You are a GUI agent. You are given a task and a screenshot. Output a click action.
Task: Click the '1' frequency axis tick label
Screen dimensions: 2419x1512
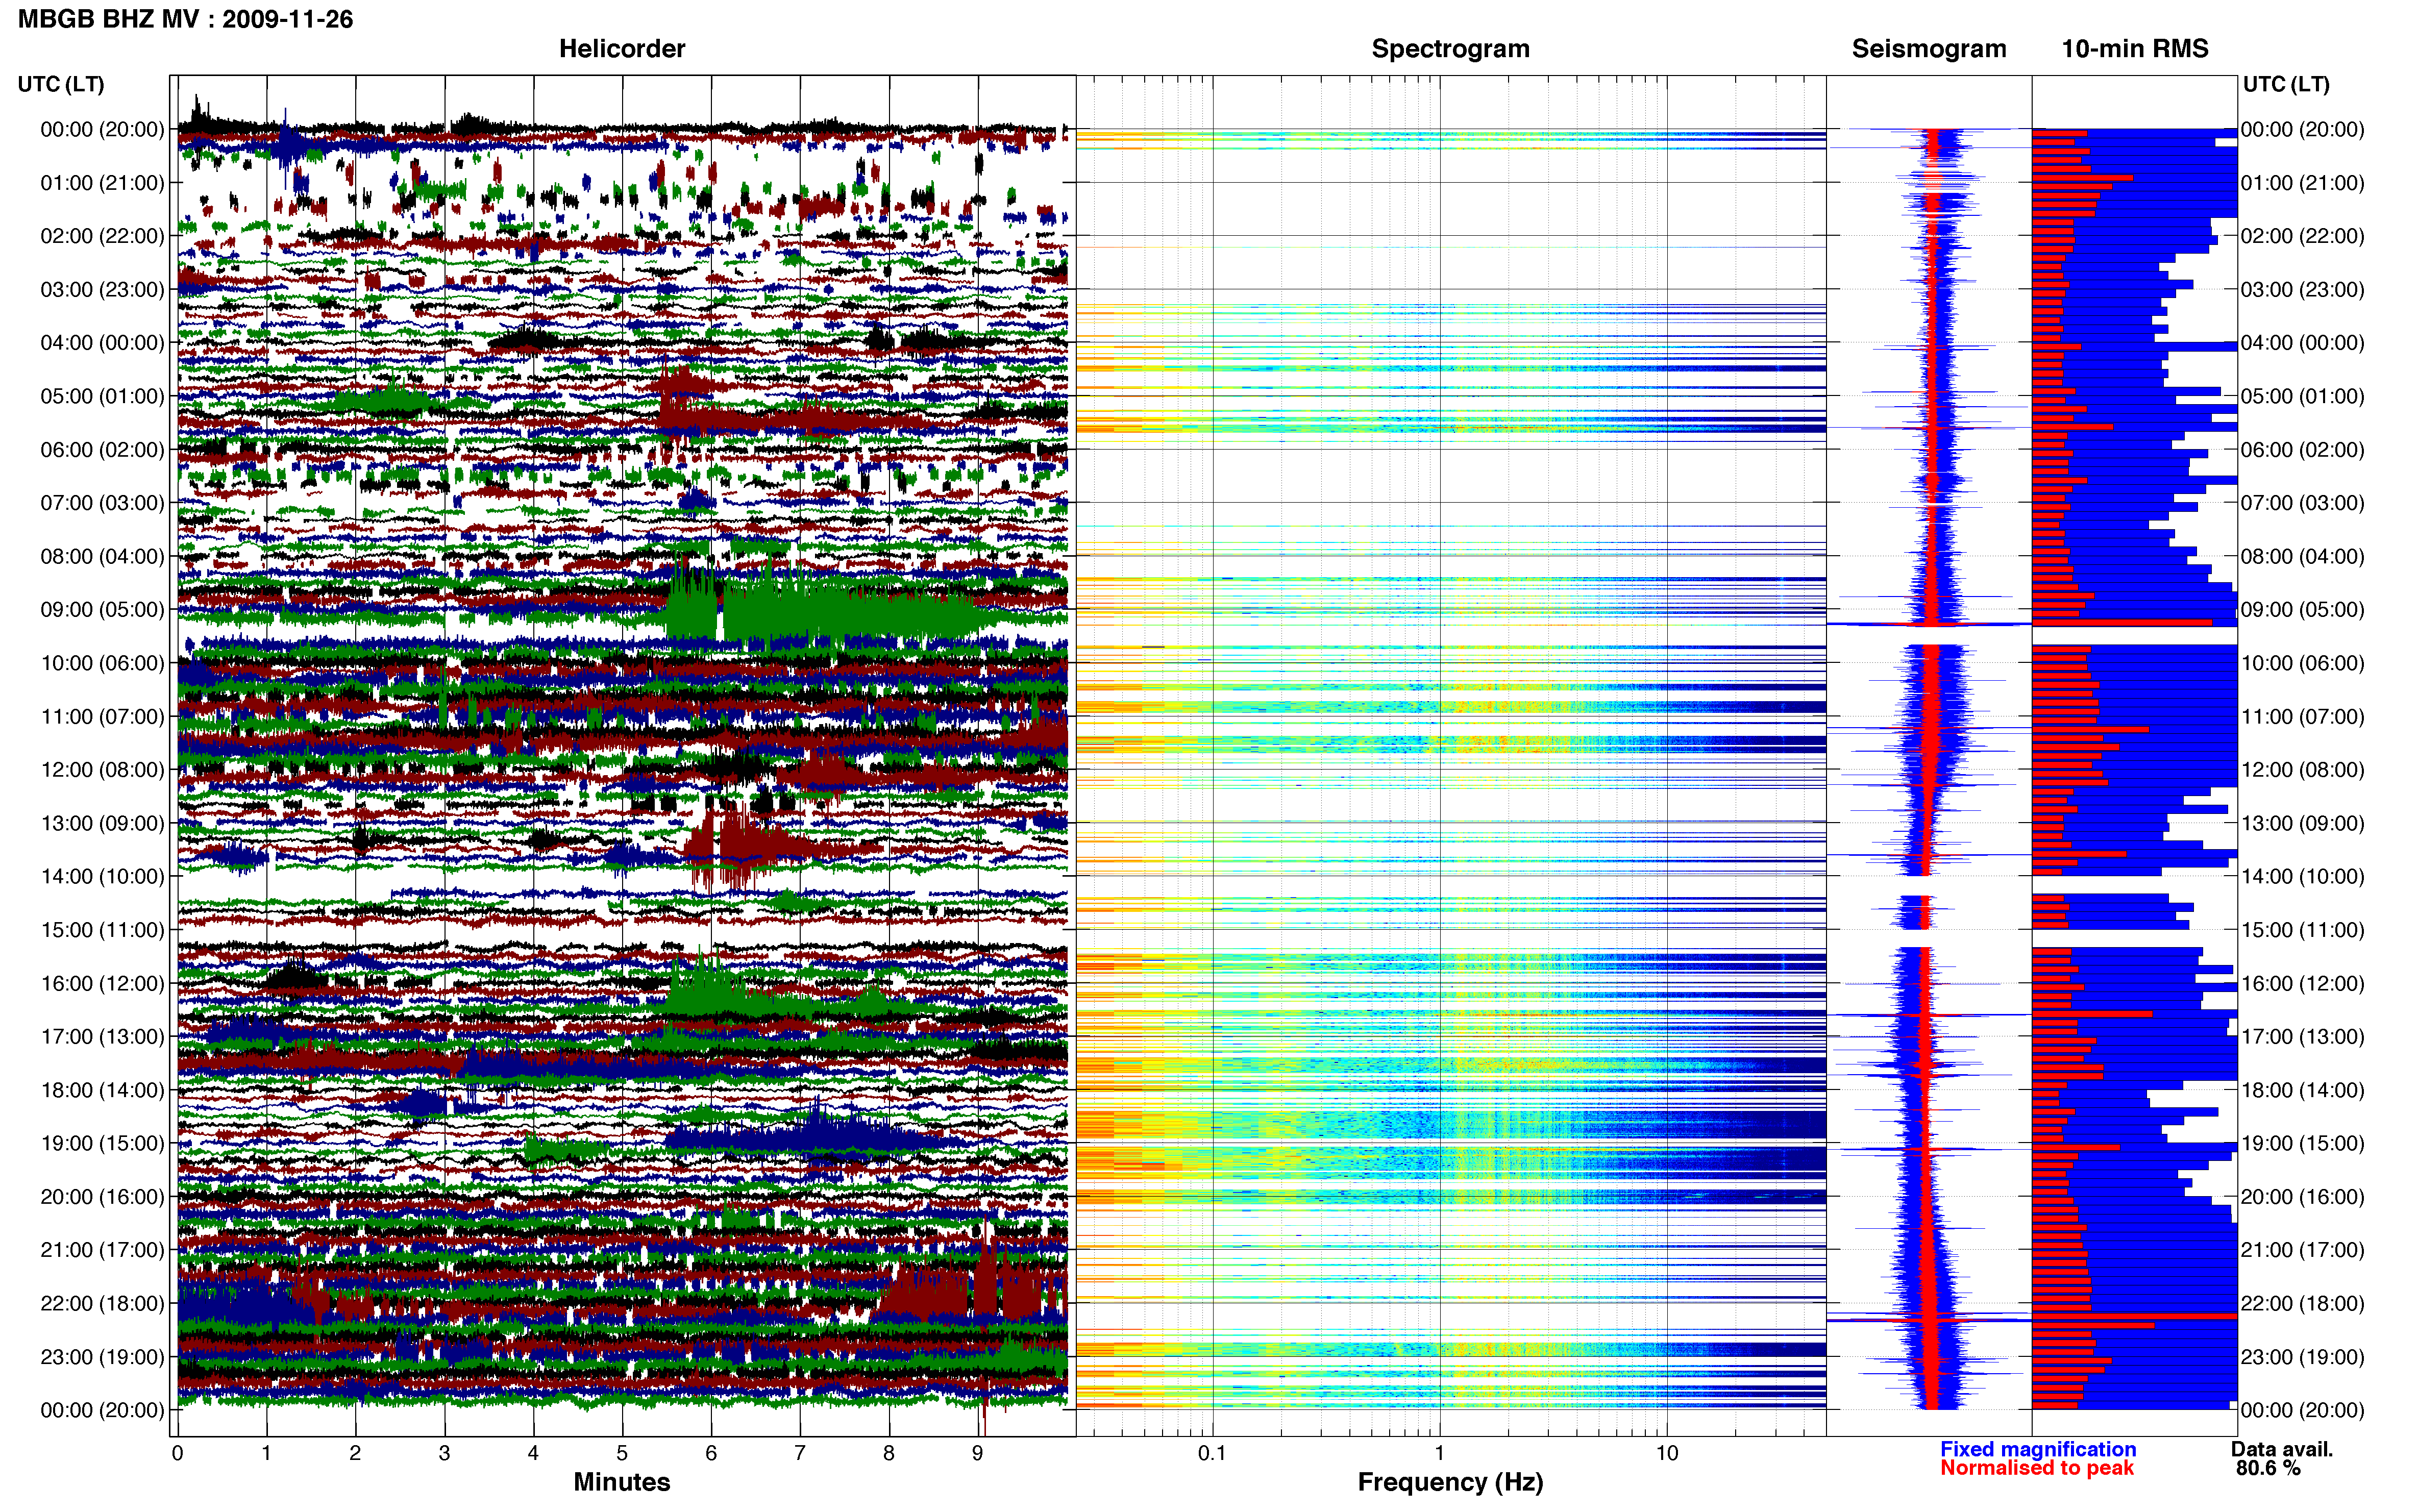point(1439,1454)
